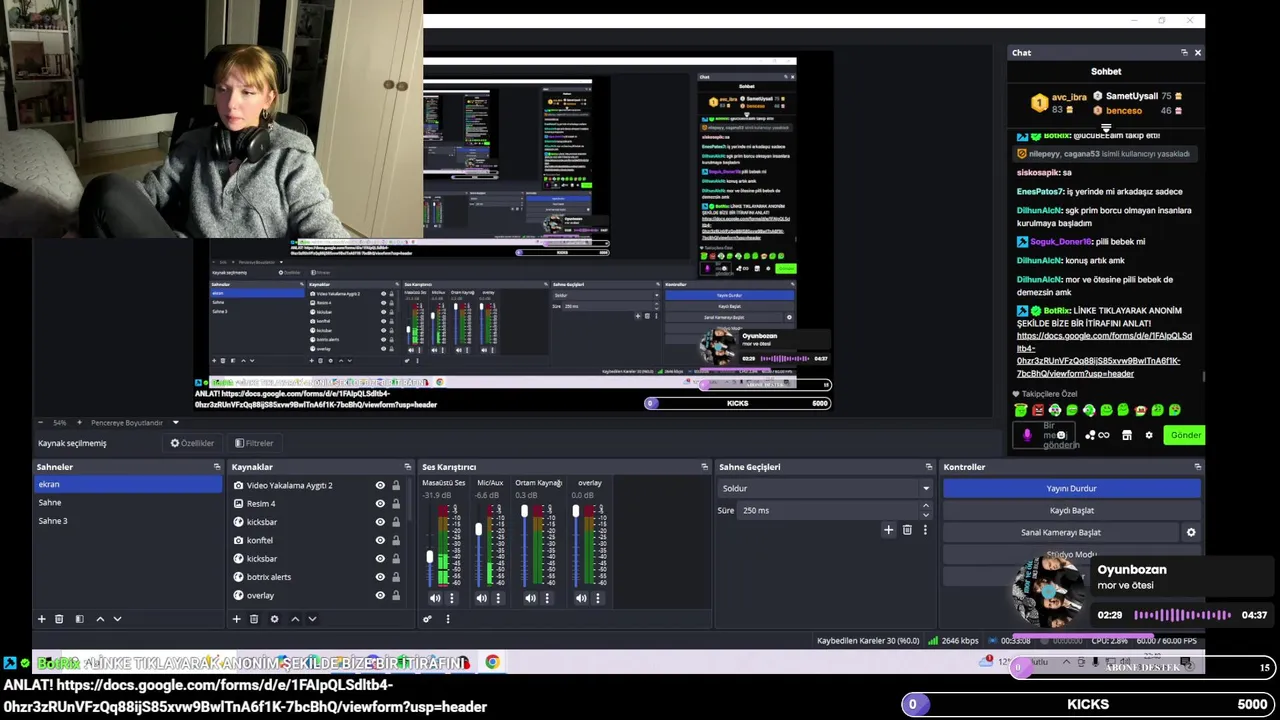Mute the Mic/Aux speaker icon
1280x720 pixels.
(482, 598)
